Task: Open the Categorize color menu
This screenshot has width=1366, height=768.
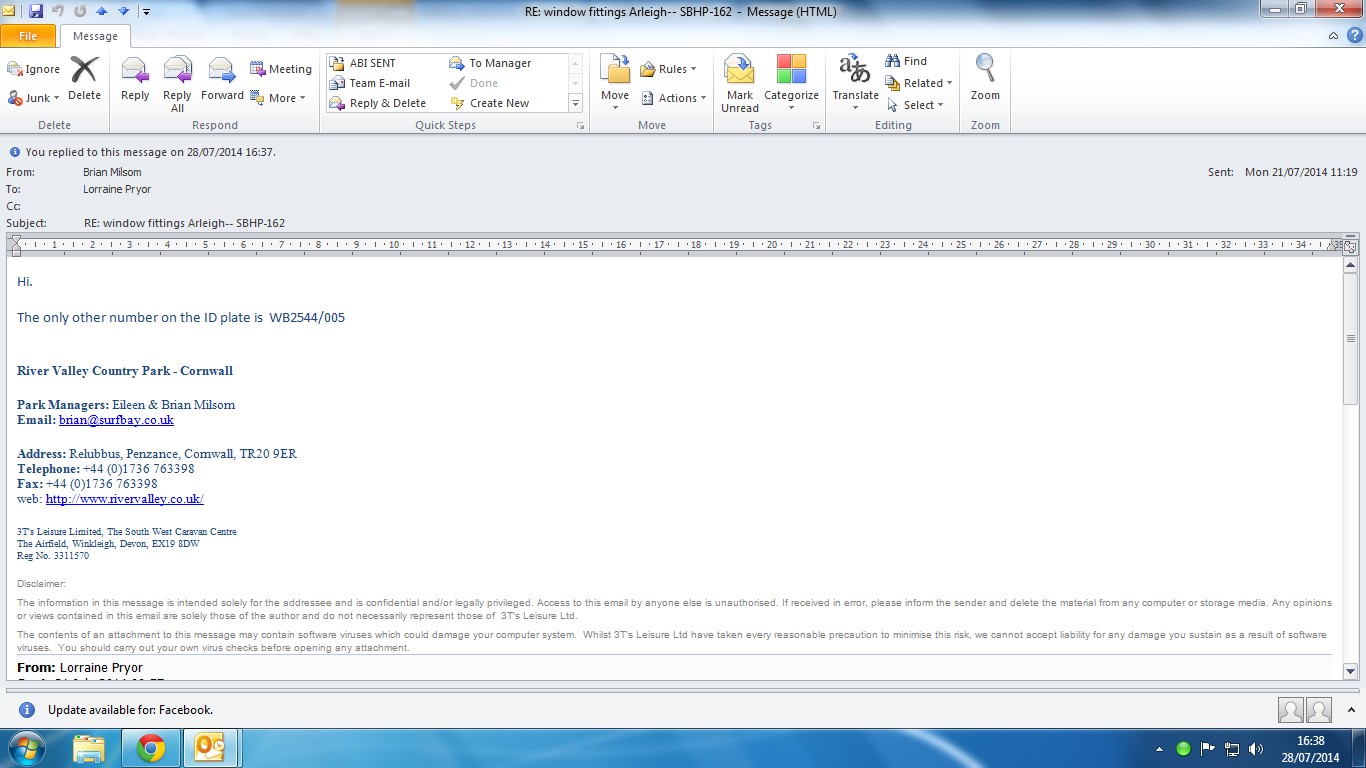Action: pyautogui.click(x=791, y=84)
